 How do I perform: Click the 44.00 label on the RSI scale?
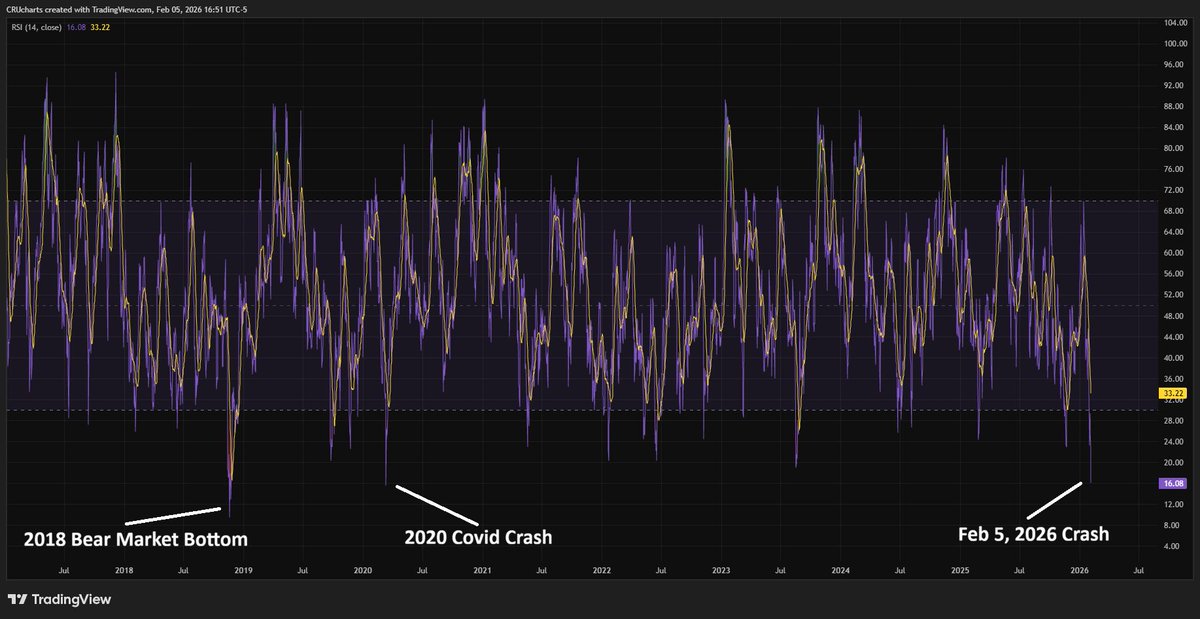pyautogui.click(x=1175, y=337)
